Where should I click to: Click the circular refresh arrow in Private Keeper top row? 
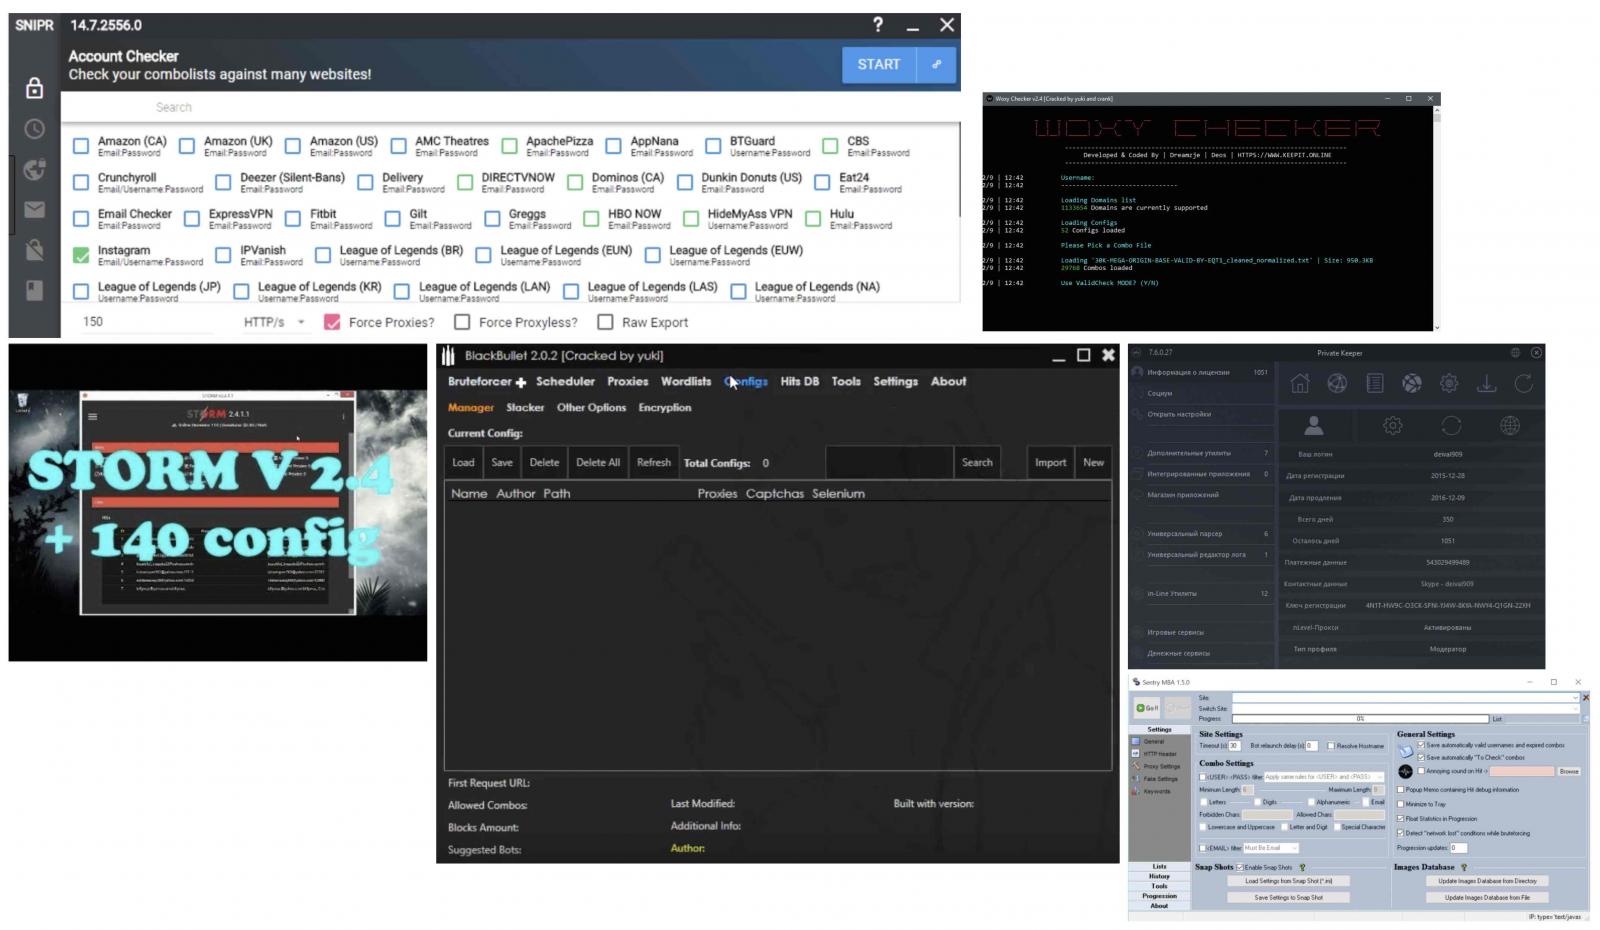pos(1524,383)
